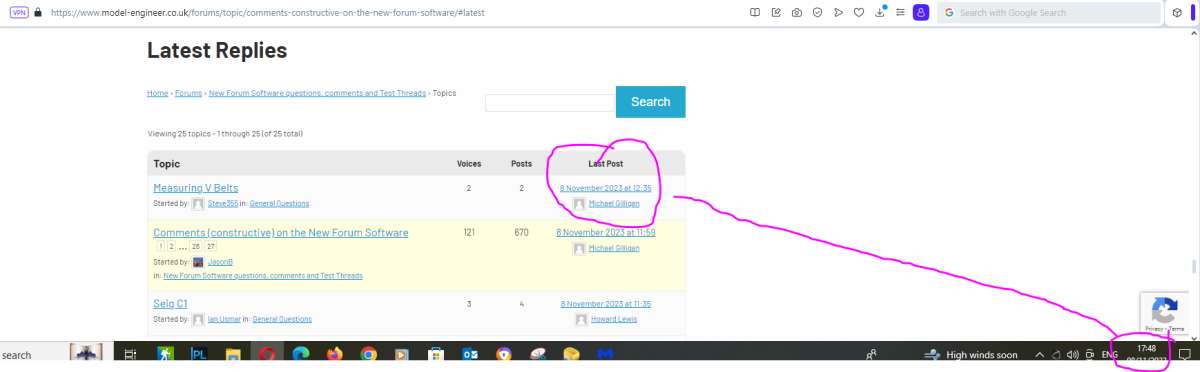Viewport: 1200px width, 372px height.
Task: Open the notification center icon
Action: tap(1184, 355)
